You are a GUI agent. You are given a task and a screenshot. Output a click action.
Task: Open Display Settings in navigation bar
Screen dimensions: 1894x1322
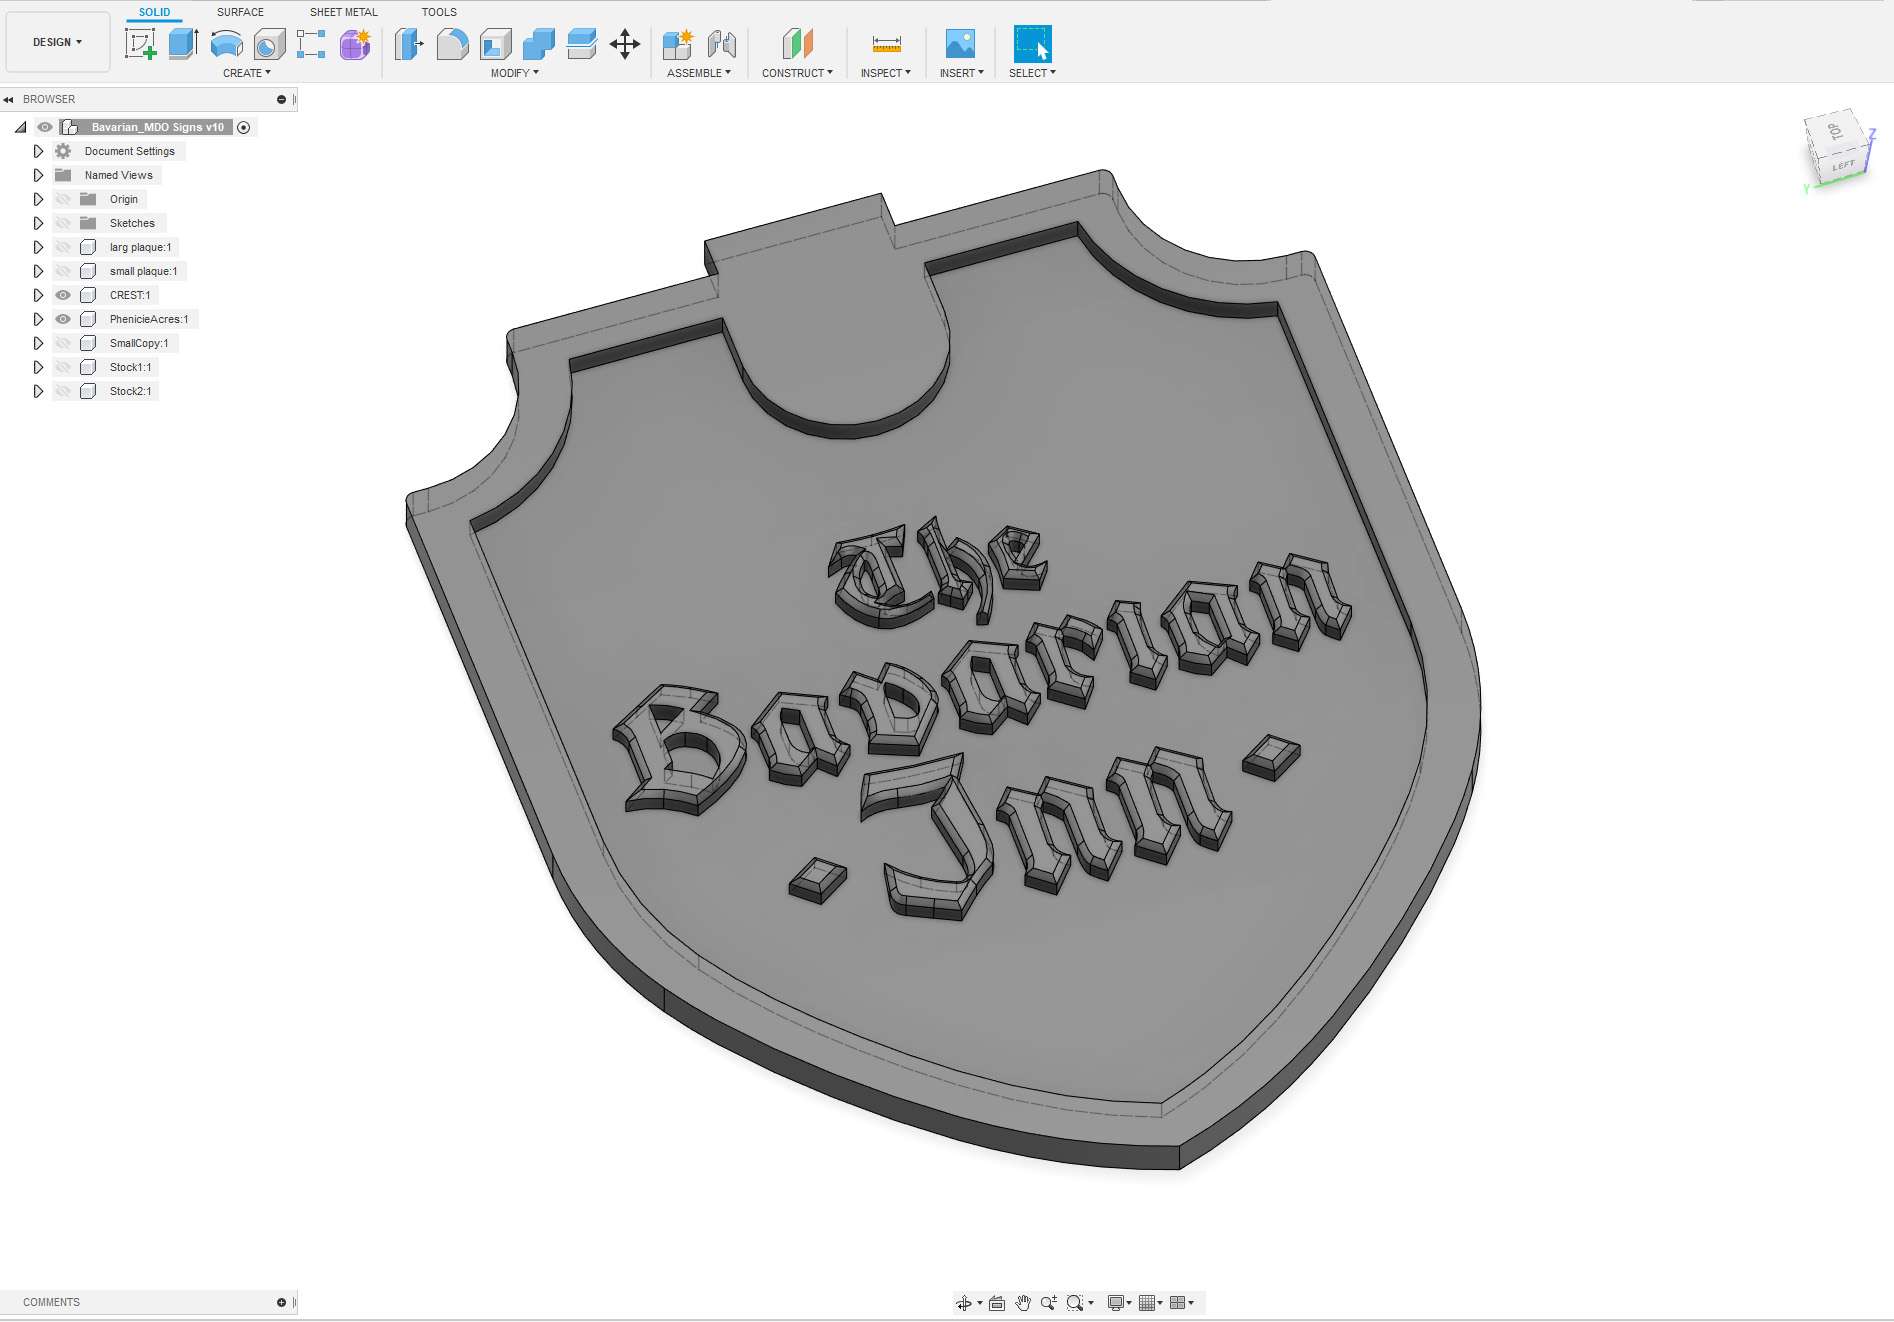[x=1116, y=1303]
